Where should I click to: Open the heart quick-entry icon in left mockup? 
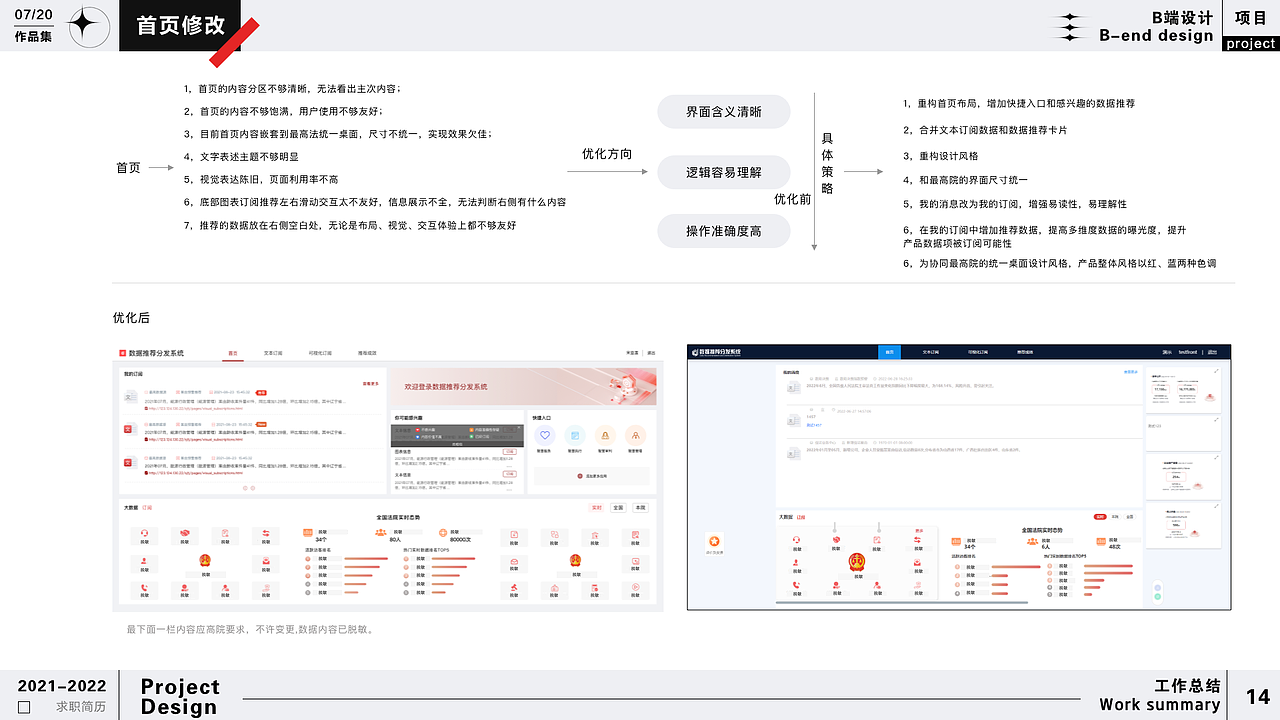click(545, 435)
